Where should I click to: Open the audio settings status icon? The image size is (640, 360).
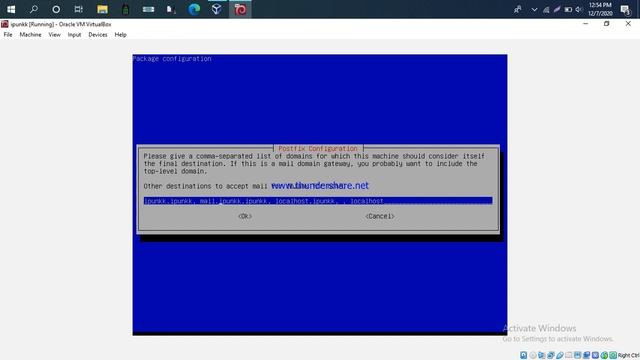click(x=542, y=355)
